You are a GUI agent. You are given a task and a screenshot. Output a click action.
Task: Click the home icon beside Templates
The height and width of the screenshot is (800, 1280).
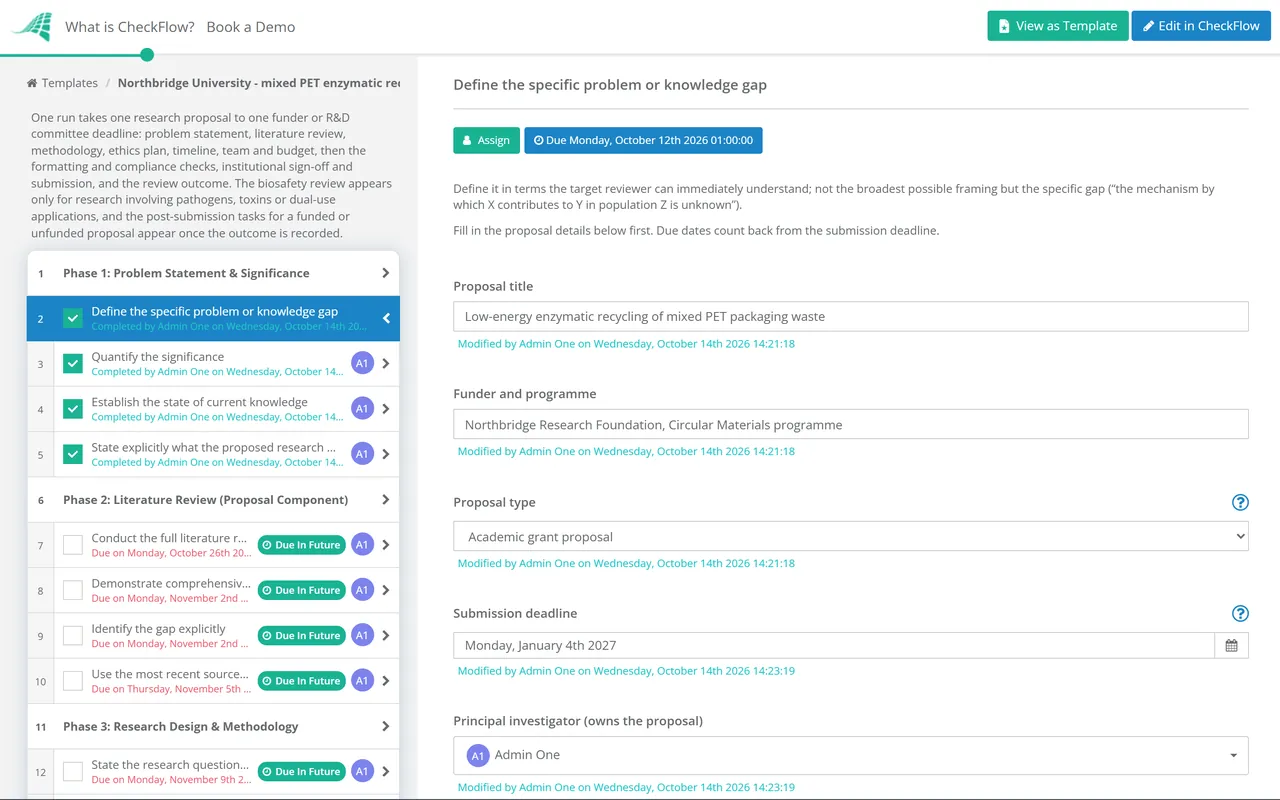(x=32, y=83)
